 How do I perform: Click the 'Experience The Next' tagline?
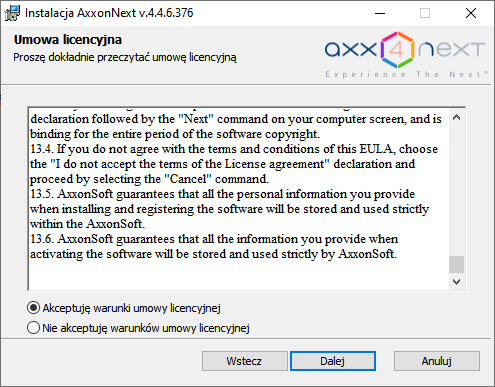(406, 74)
